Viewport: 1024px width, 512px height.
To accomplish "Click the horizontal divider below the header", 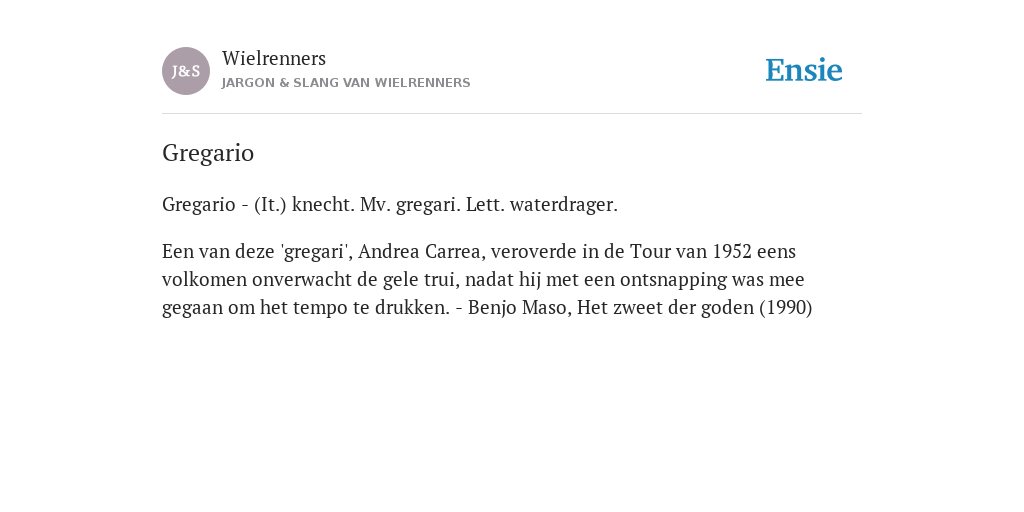I will coord(512,114).
